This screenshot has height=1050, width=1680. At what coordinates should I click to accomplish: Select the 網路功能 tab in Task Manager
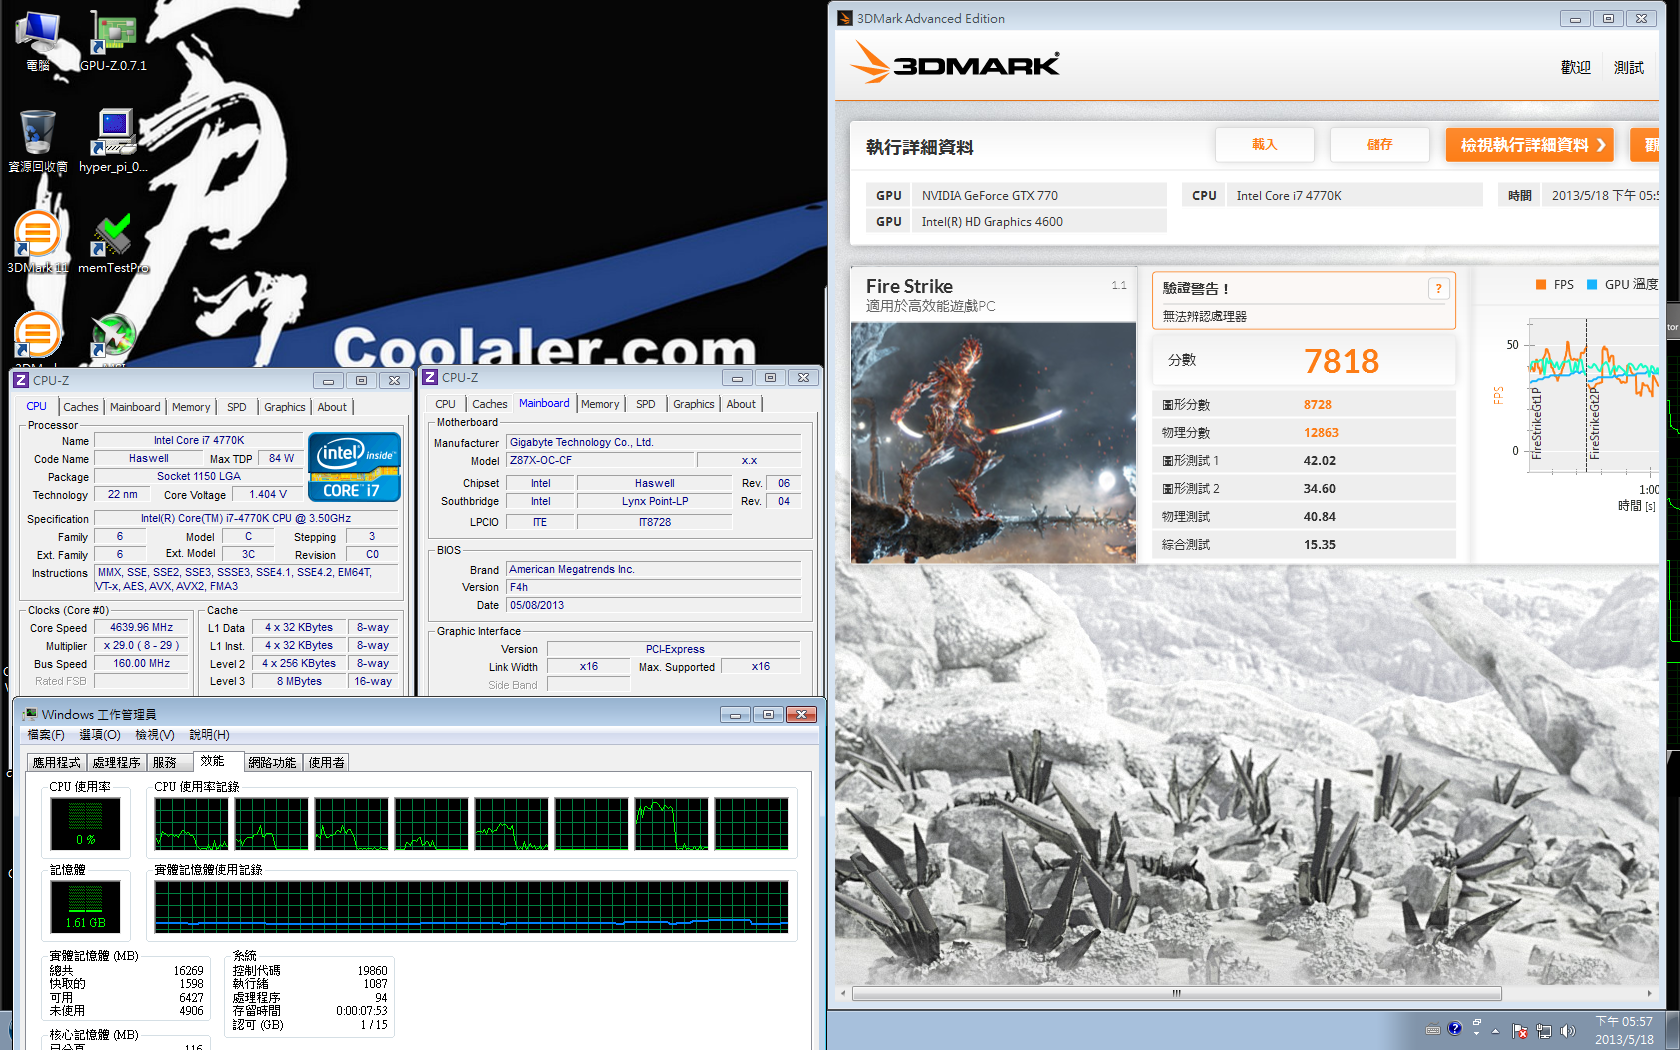pos(272,762)
